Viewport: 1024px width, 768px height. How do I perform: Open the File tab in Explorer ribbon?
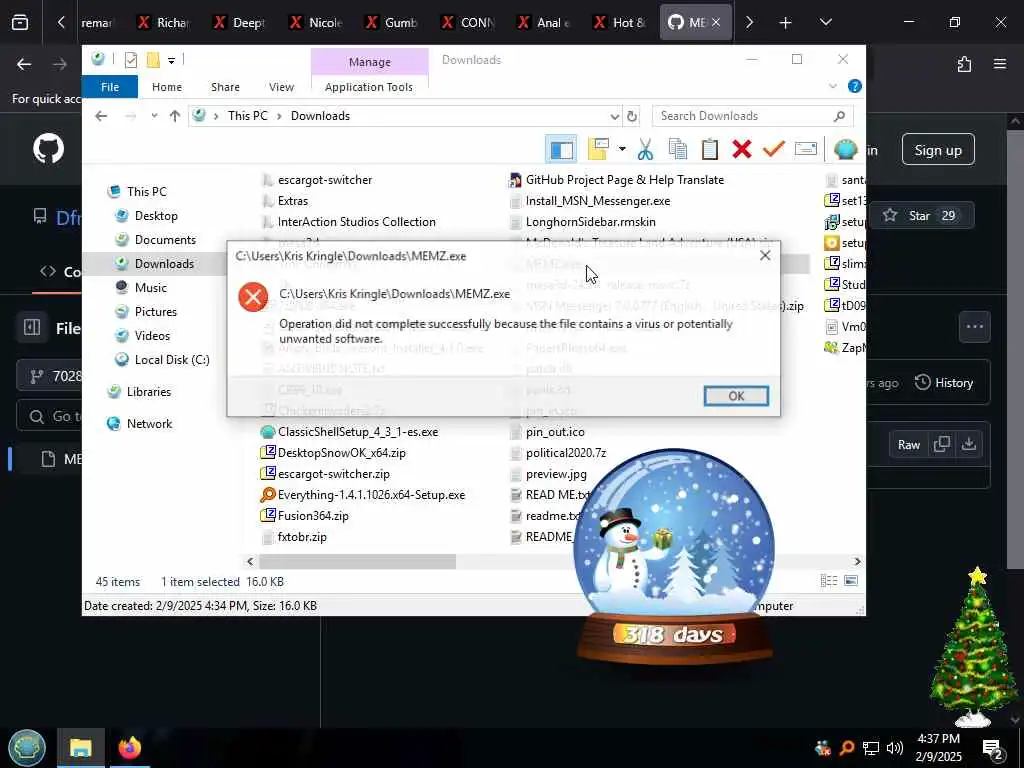pos(110,87)
